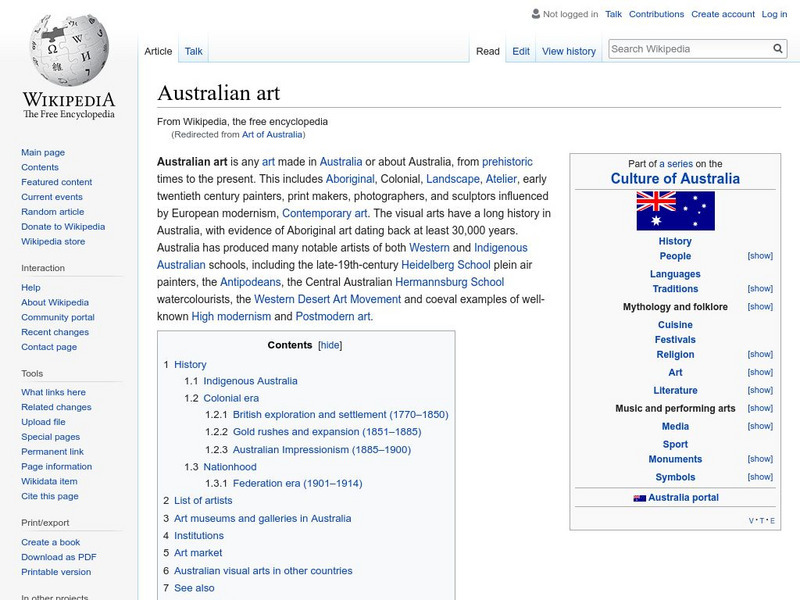
Task: Open Printable version link
Action: point(56,571)
